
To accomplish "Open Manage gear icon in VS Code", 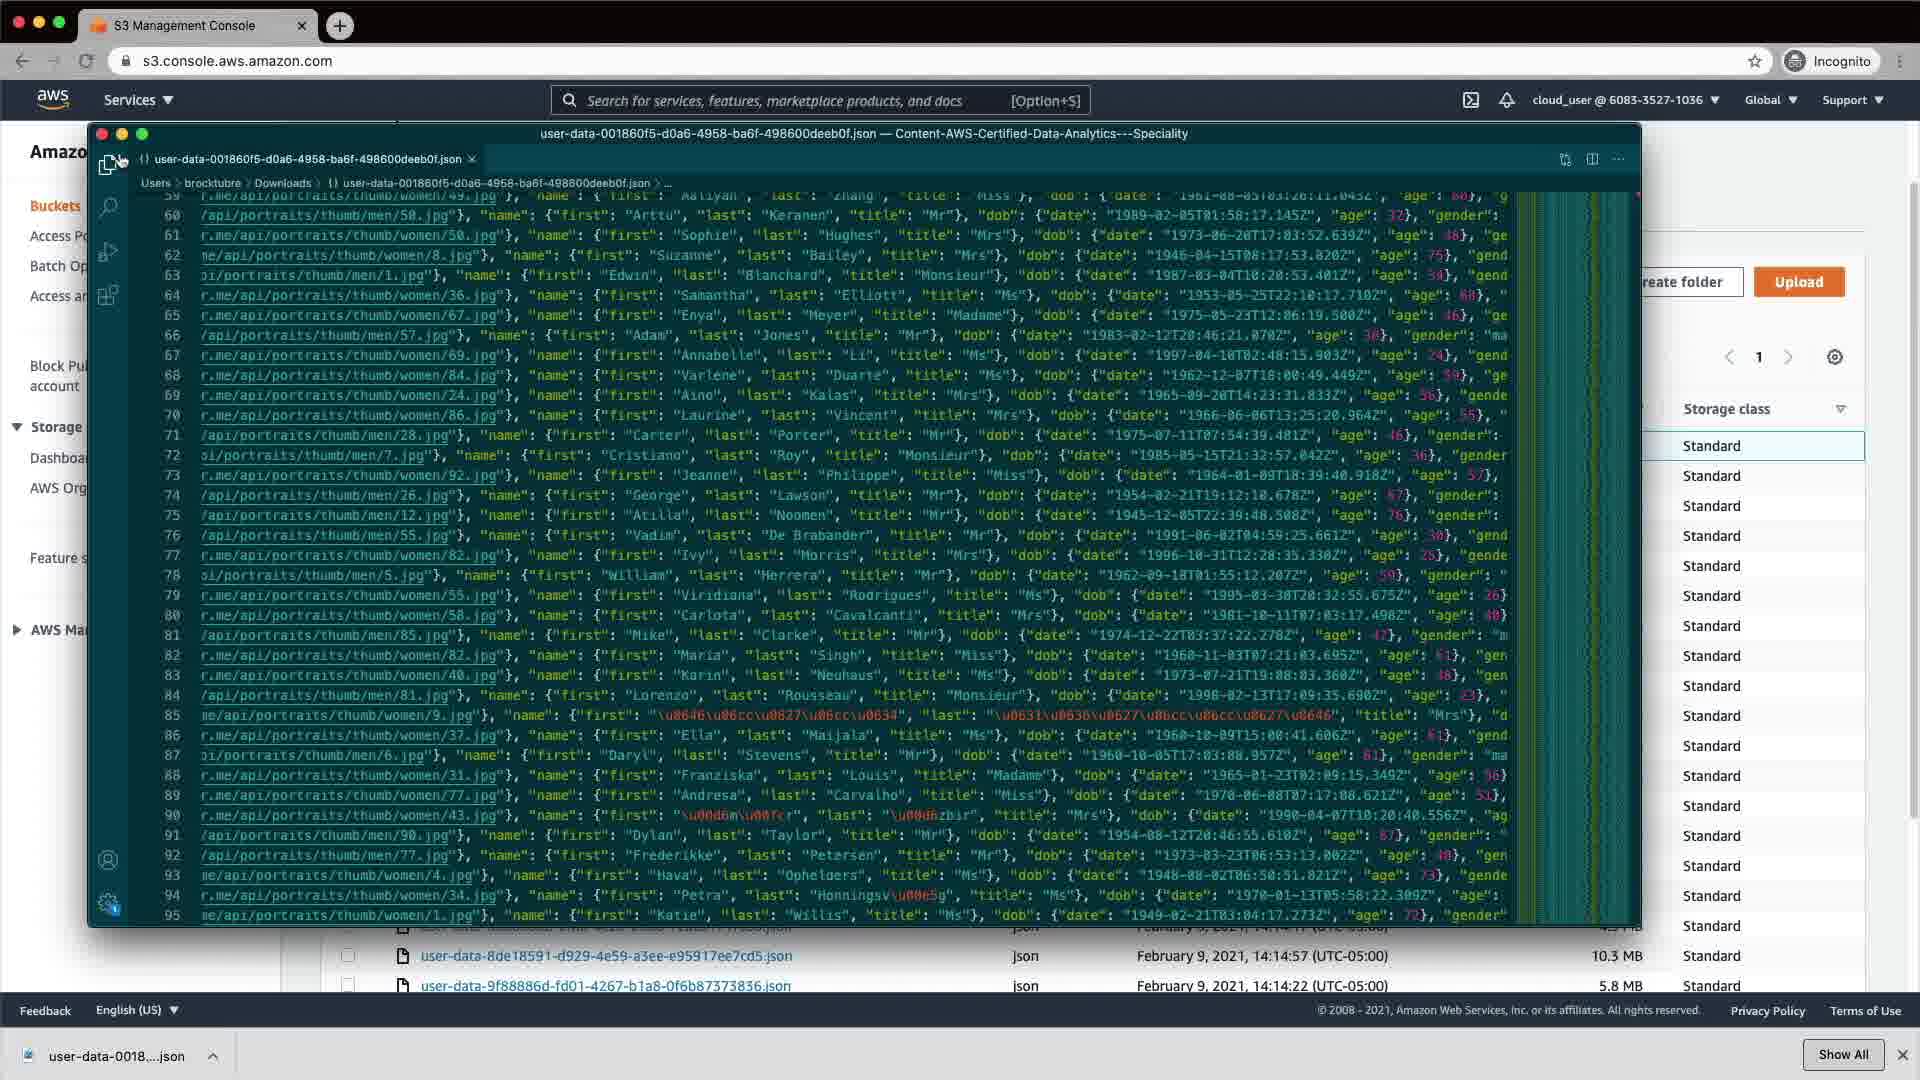I will [x=108, y=903].
